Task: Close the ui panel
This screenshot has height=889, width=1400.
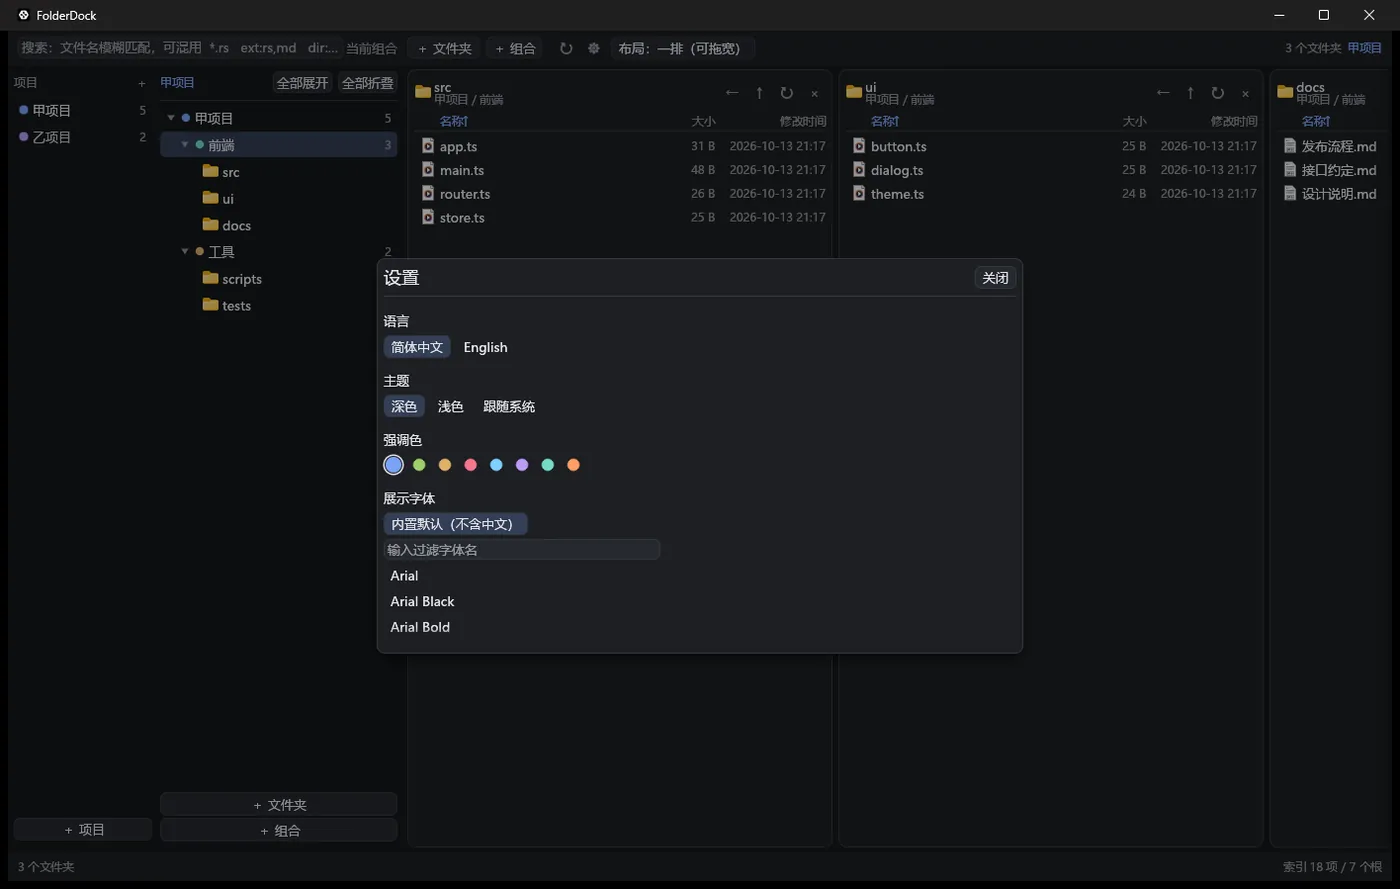Action: (1245, 93)
